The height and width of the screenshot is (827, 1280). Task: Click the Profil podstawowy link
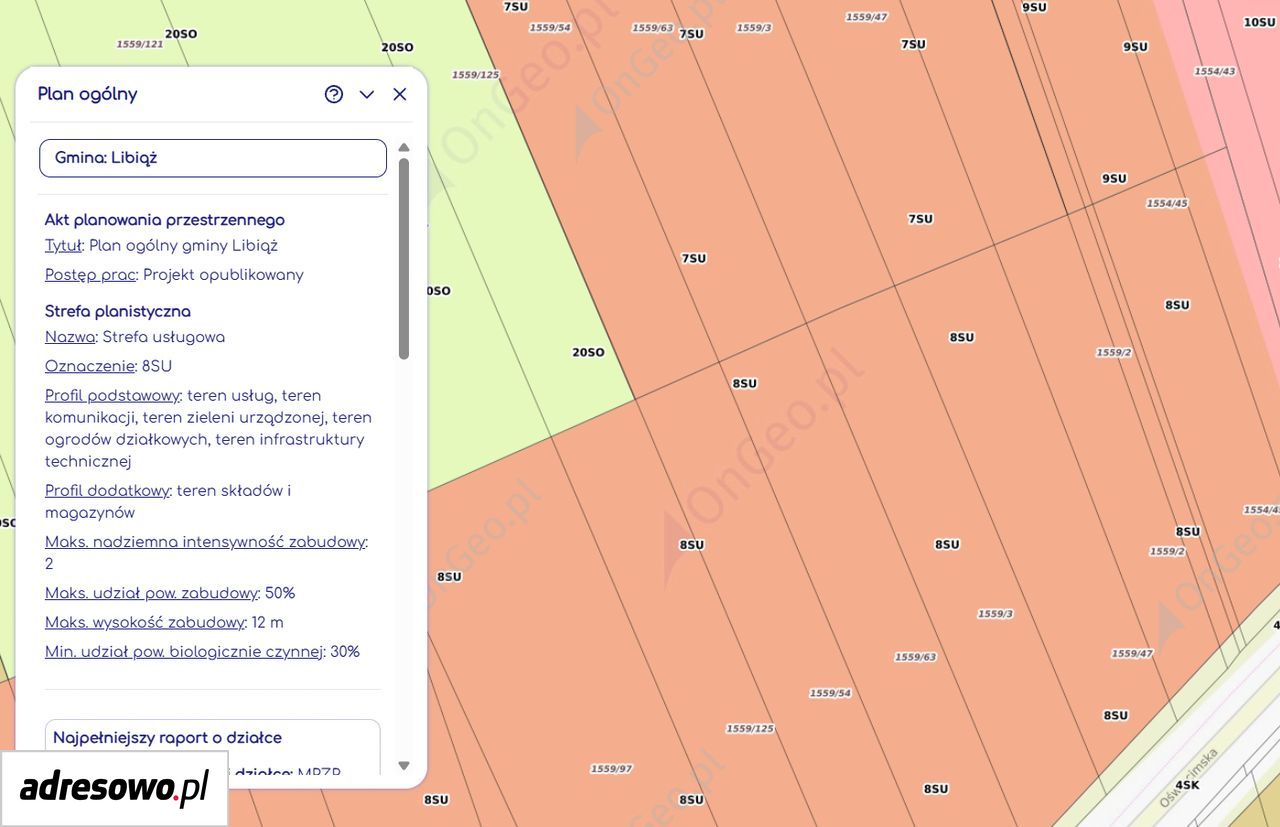click(112, 395)
